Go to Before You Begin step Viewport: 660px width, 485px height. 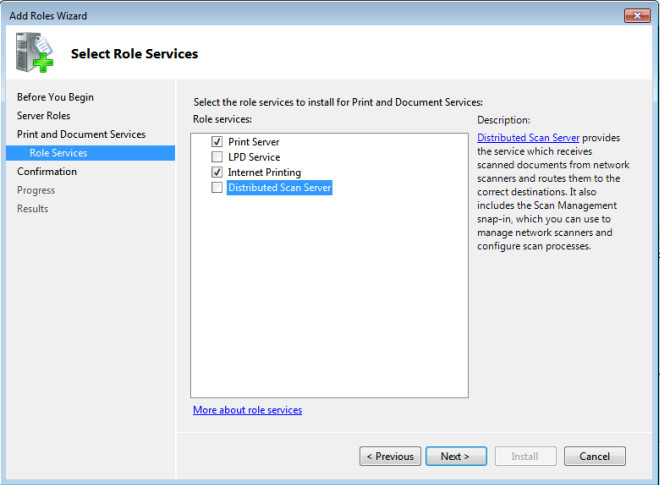click(x=55, y=97)
